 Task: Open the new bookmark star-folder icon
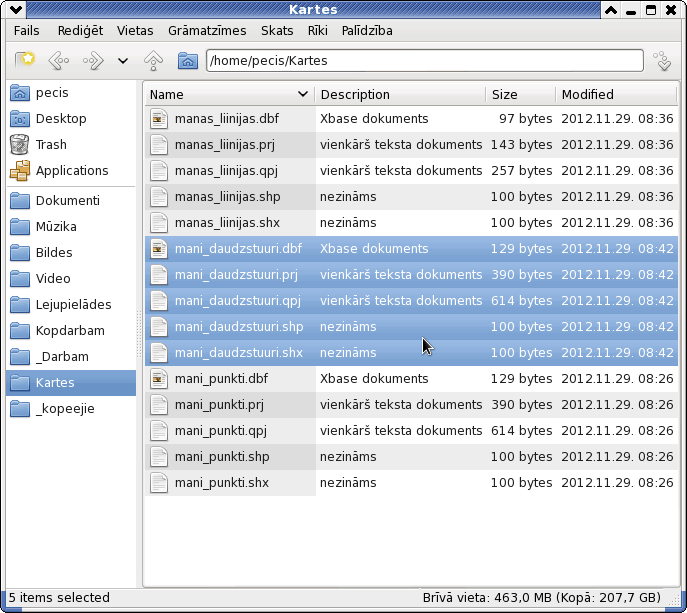point(25,60)
